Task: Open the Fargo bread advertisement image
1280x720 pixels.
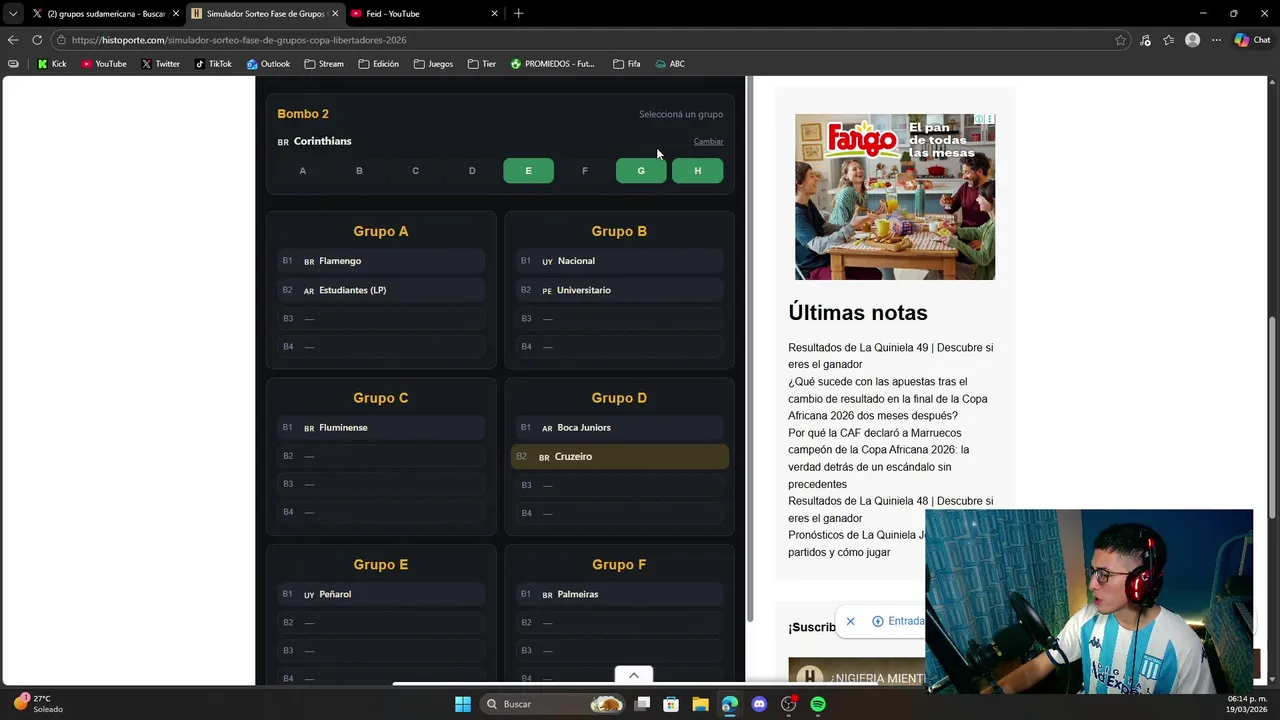Action: pyautogui.click(x=895, y=197)
